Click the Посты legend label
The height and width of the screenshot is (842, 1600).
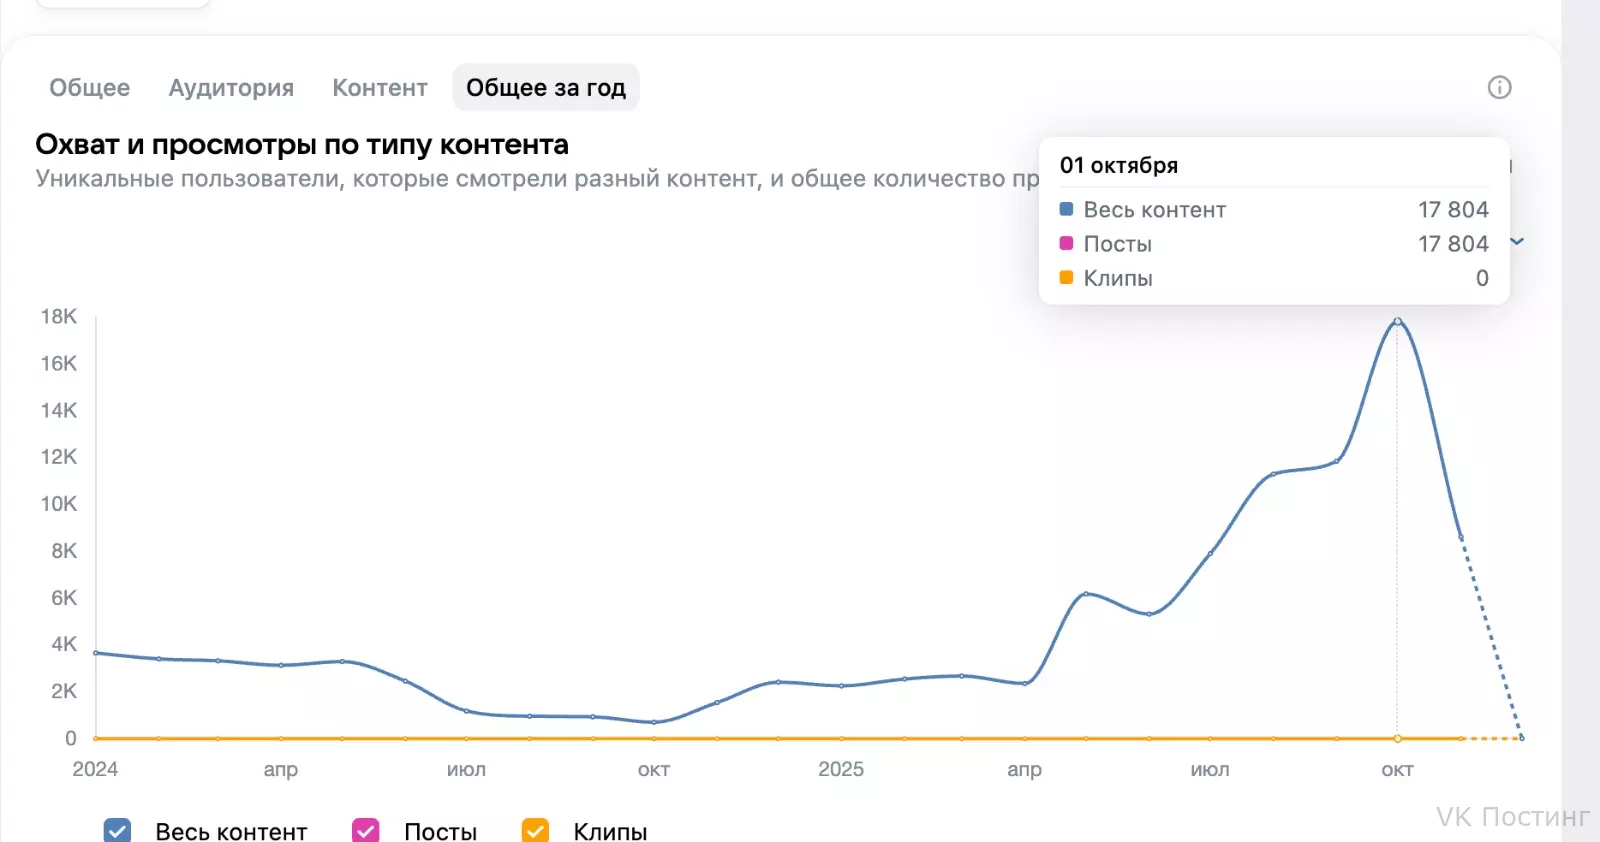coord(440,832)
